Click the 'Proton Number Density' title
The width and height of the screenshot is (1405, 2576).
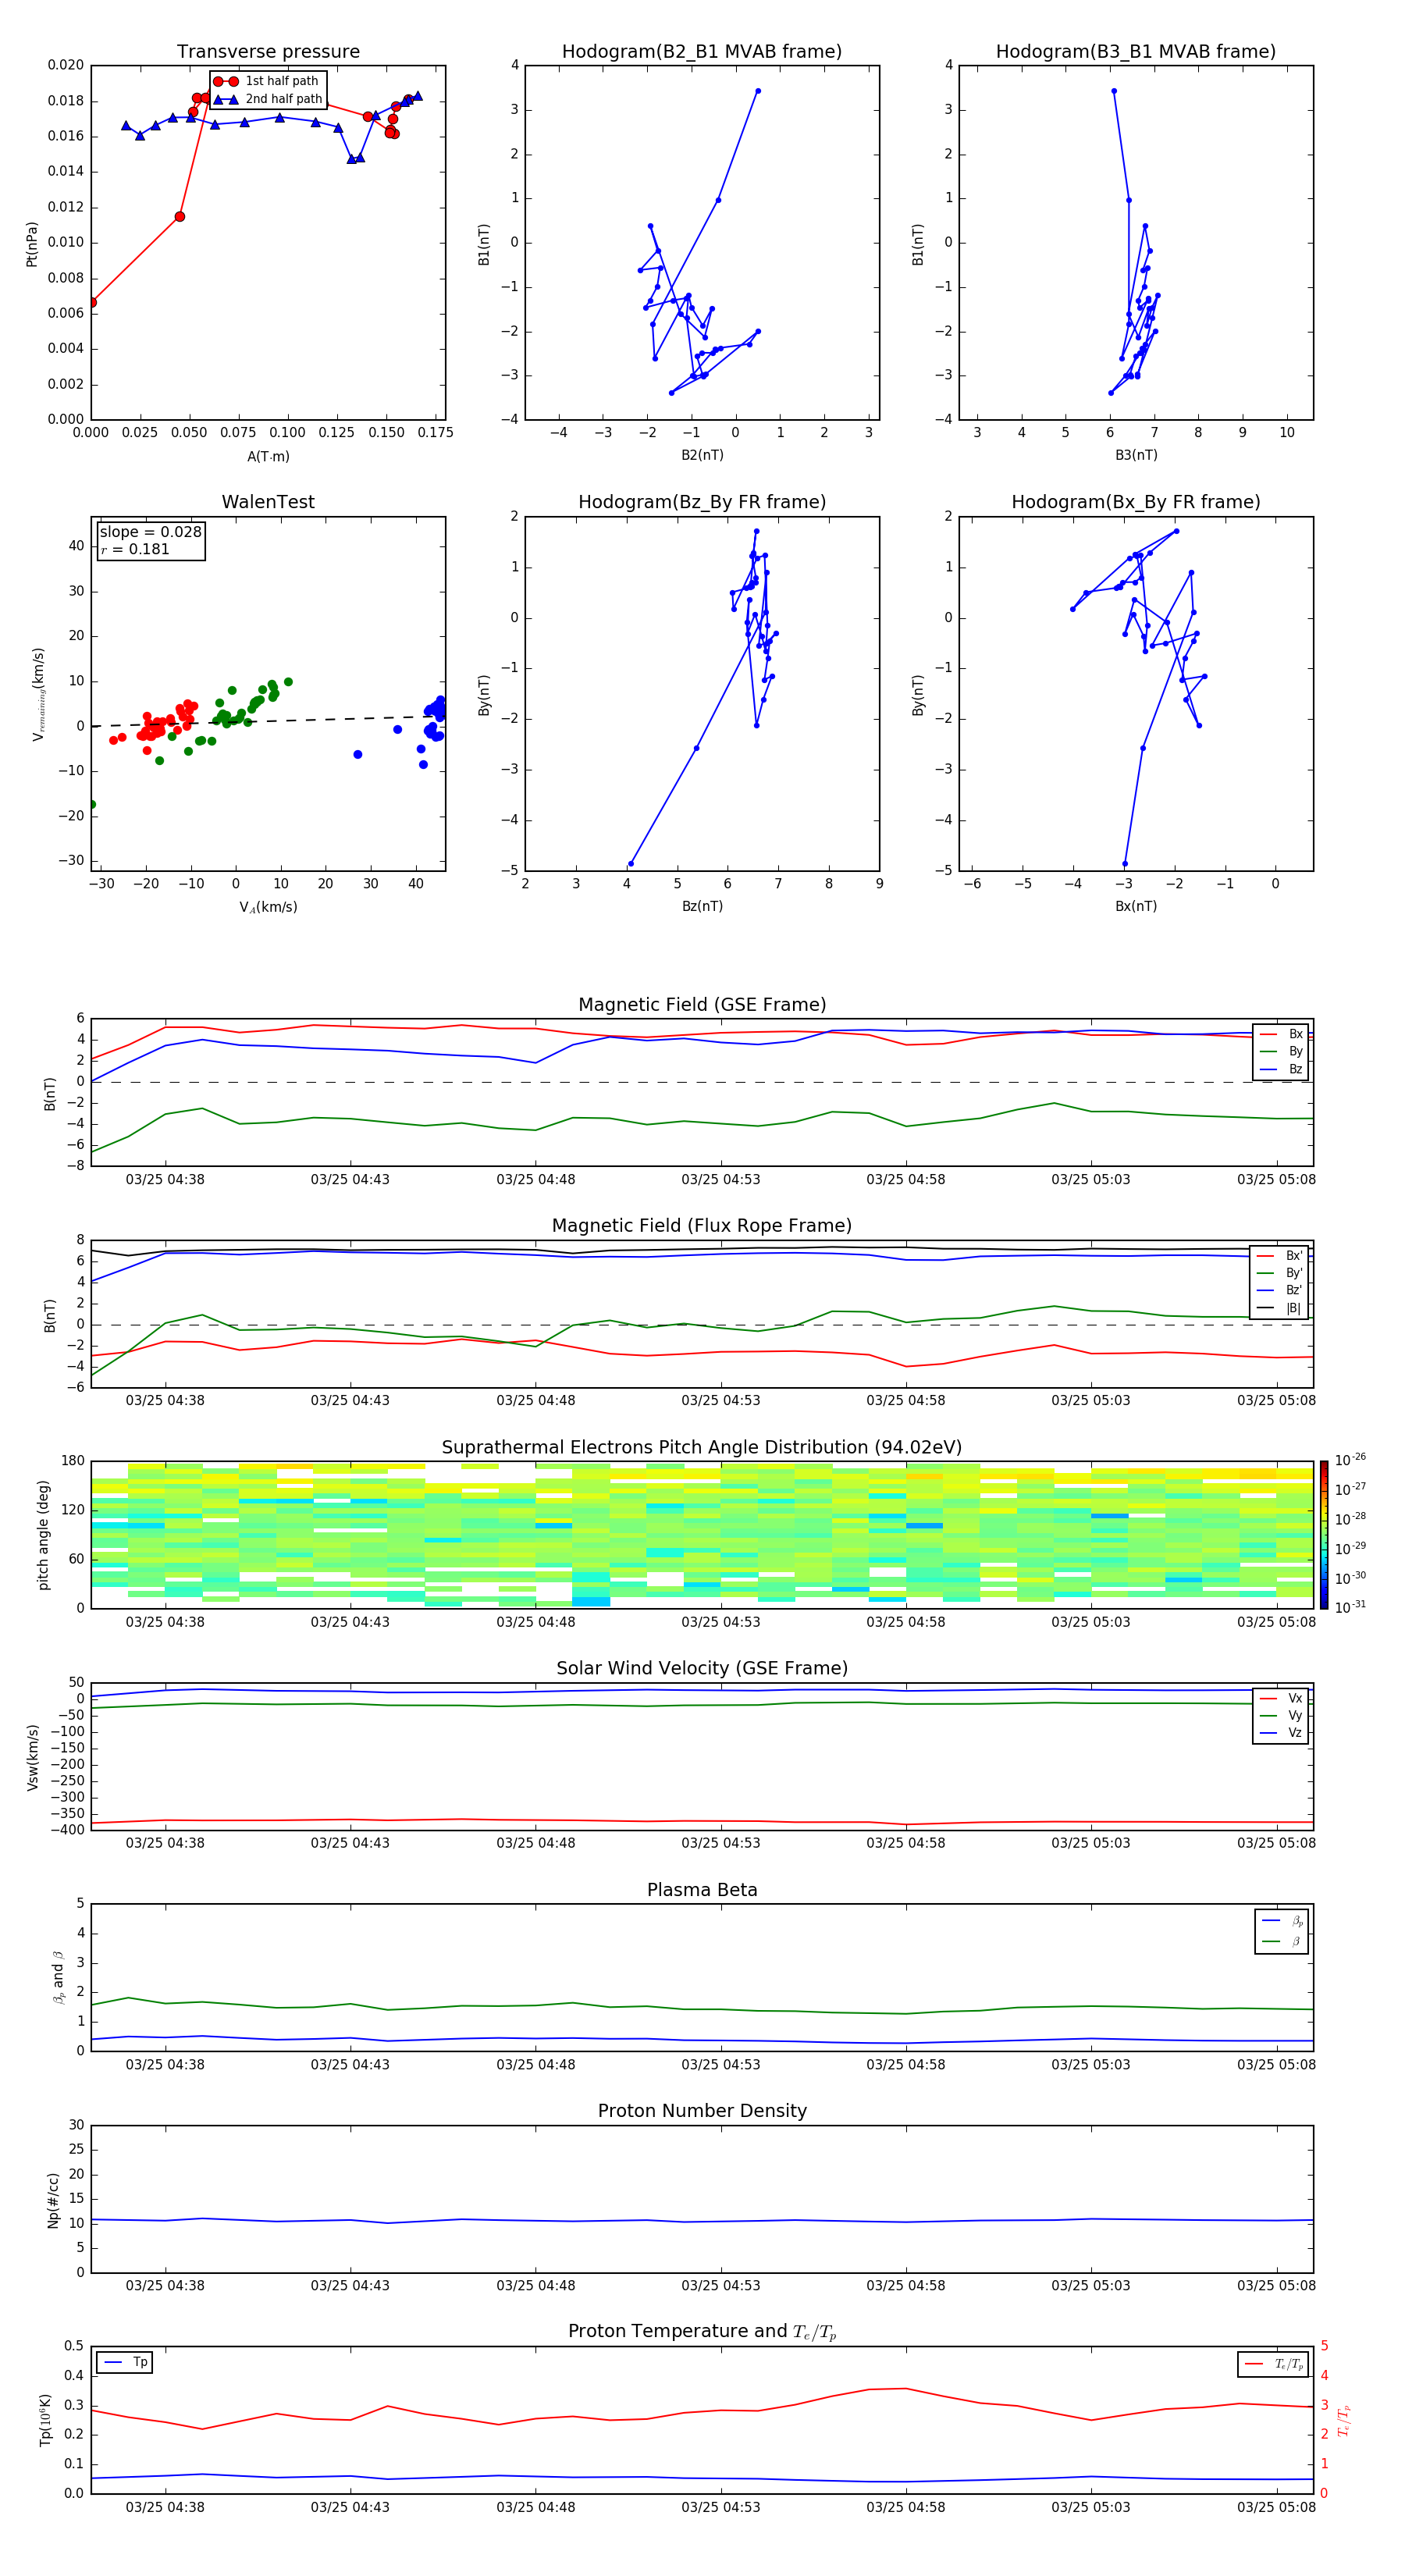tap(702, 2111)
